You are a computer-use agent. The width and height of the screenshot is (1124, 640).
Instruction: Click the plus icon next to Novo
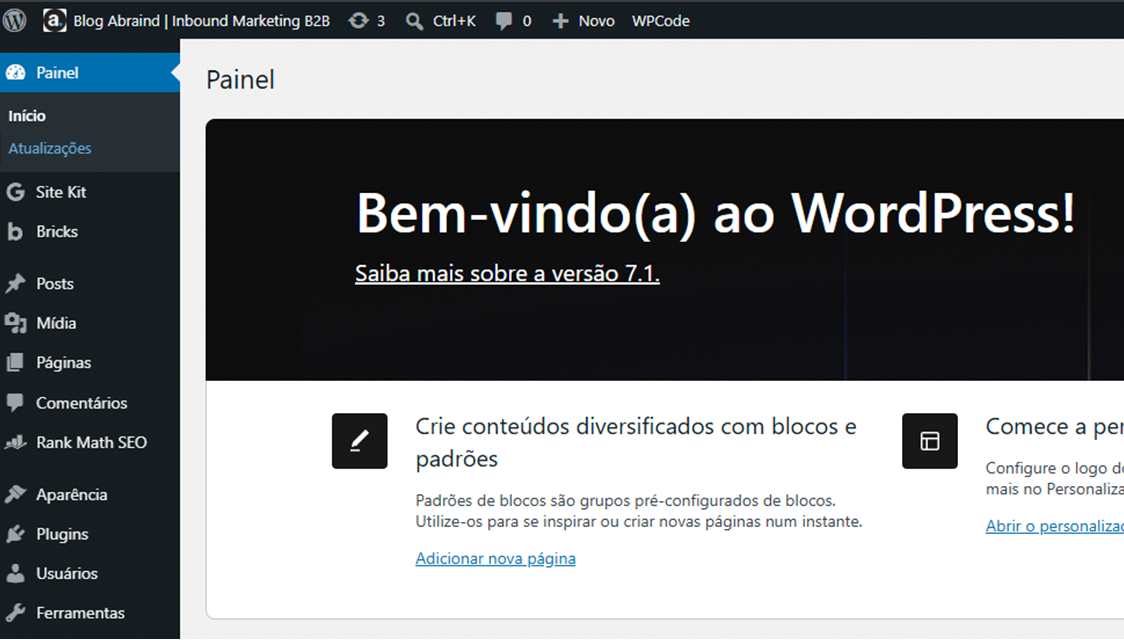561,22
